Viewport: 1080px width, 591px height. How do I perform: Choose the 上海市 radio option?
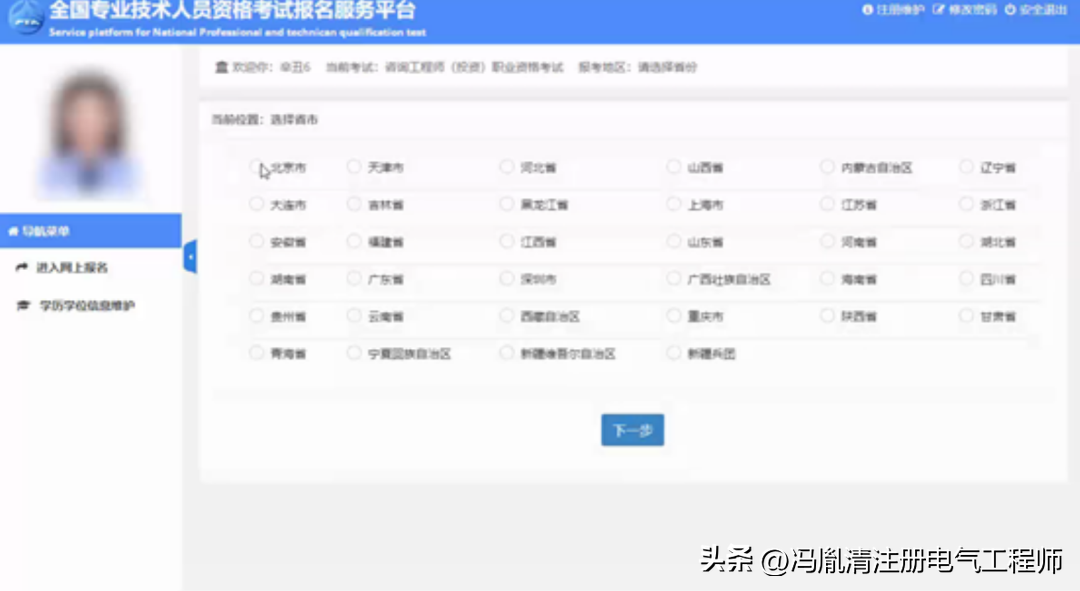click(674, 204)
